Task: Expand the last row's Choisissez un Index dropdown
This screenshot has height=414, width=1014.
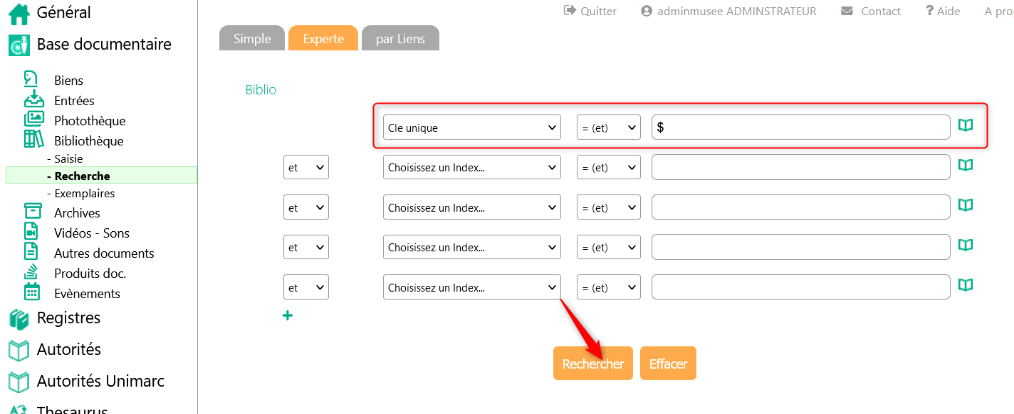Action: click(x=471, y=288)
